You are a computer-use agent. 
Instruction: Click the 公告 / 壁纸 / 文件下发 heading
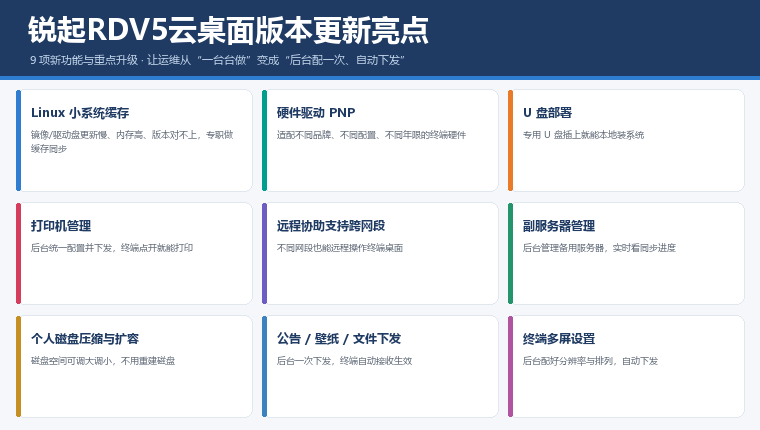339,338
